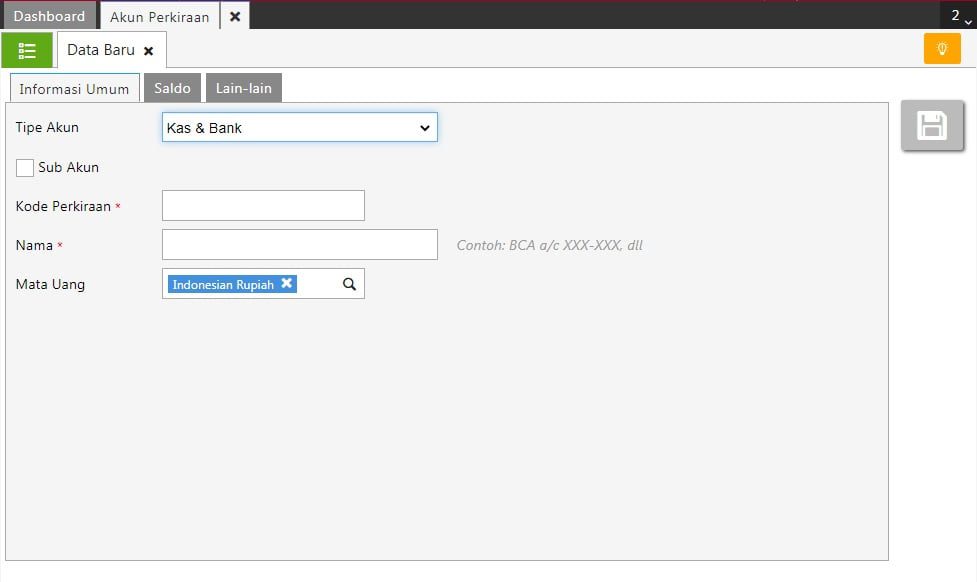Remove the Indonesian Rupiah currency tag
977x582 pixels.
click(287, 284)
